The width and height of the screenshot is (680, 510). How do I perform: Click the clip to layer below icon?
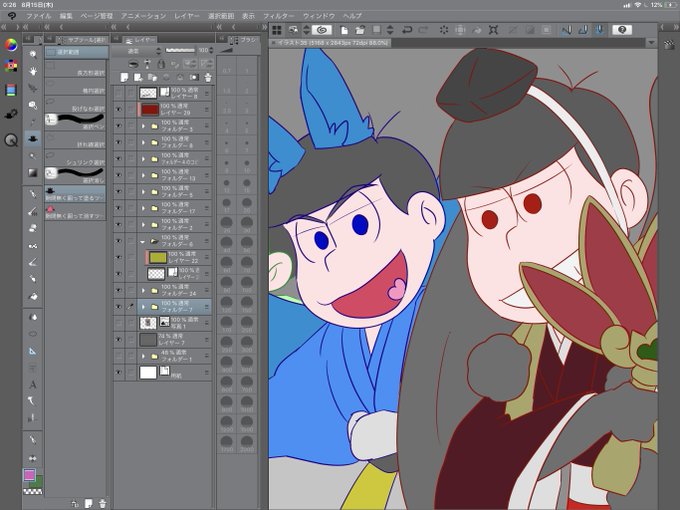click(x=134, y=64)
